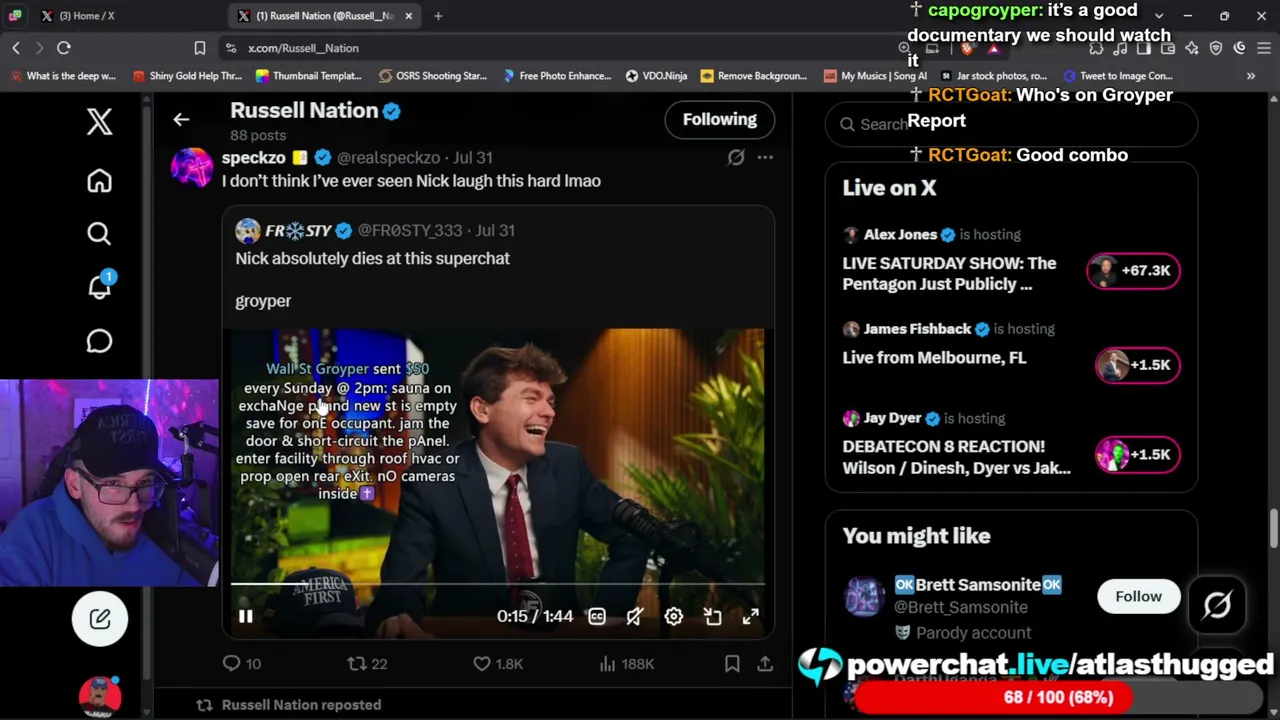Open the video picture-in-picture button

(x=712, y=617)
